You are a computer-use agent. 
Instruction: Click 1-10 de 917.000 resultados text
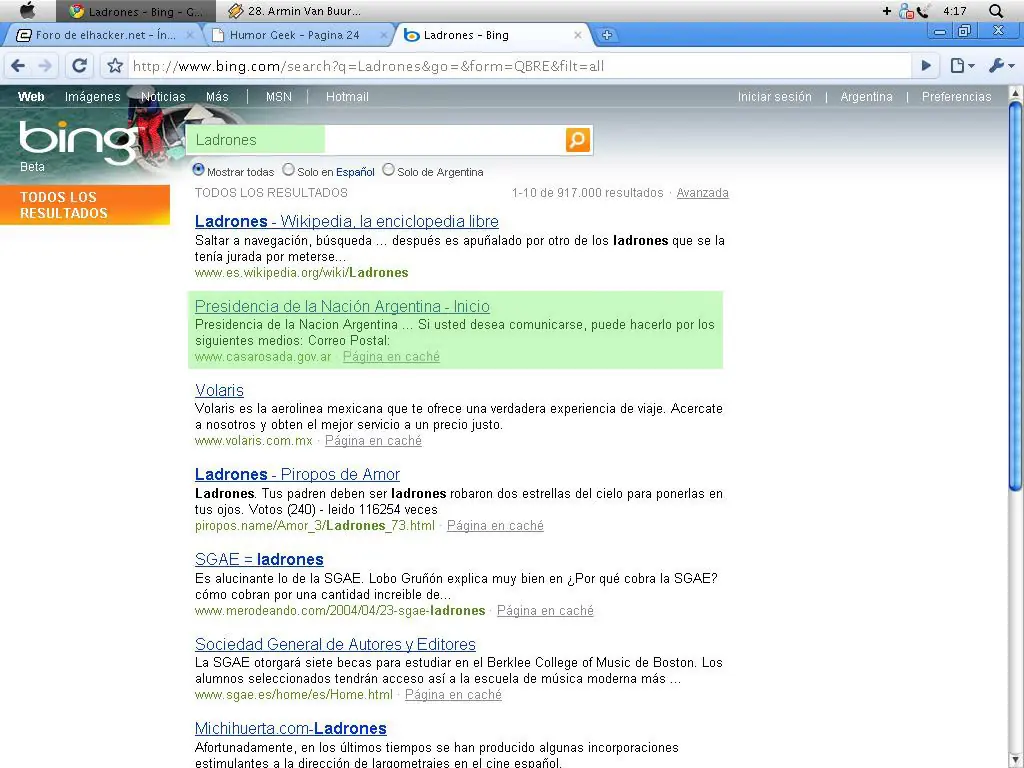click(x=587, y=193)
